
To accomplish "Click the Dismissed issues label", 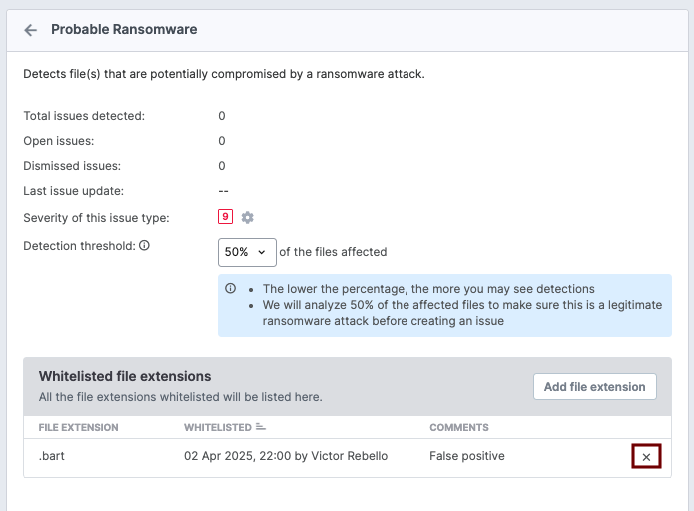I will pos(72,166).
